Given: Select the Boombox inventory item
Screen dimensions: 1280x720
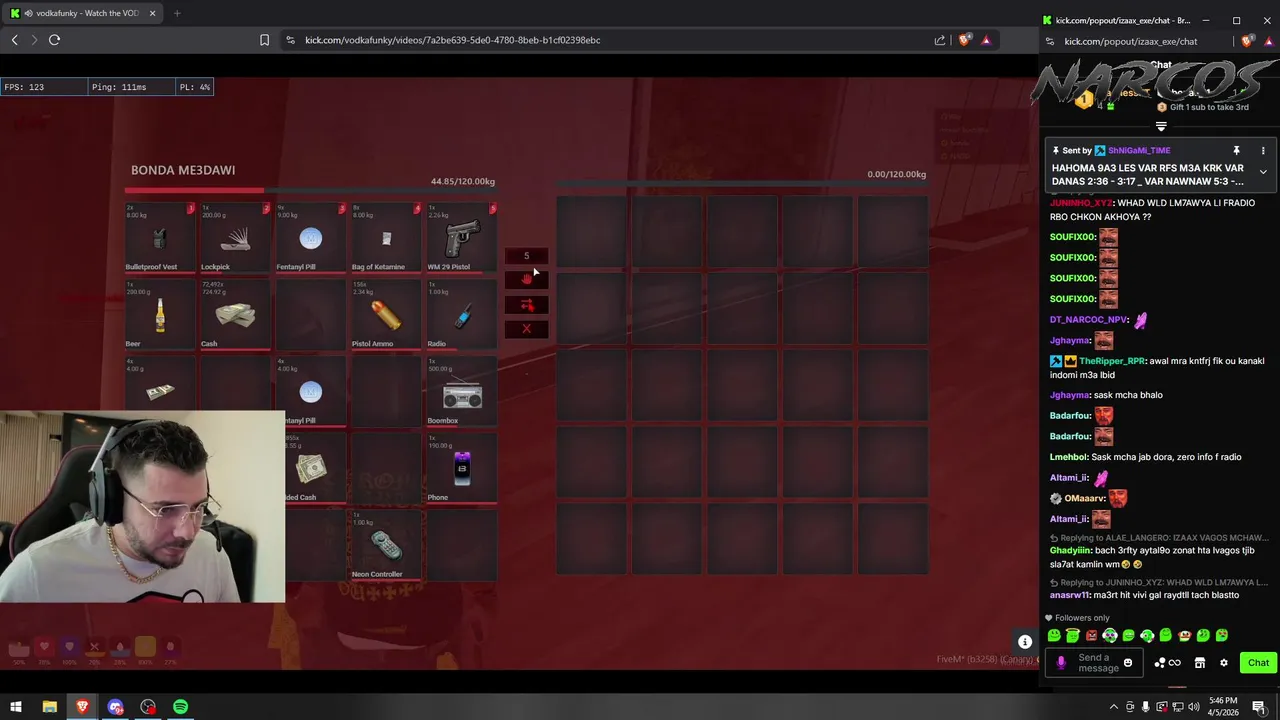Looking at the screenshot, I should [x=462, y=392].
